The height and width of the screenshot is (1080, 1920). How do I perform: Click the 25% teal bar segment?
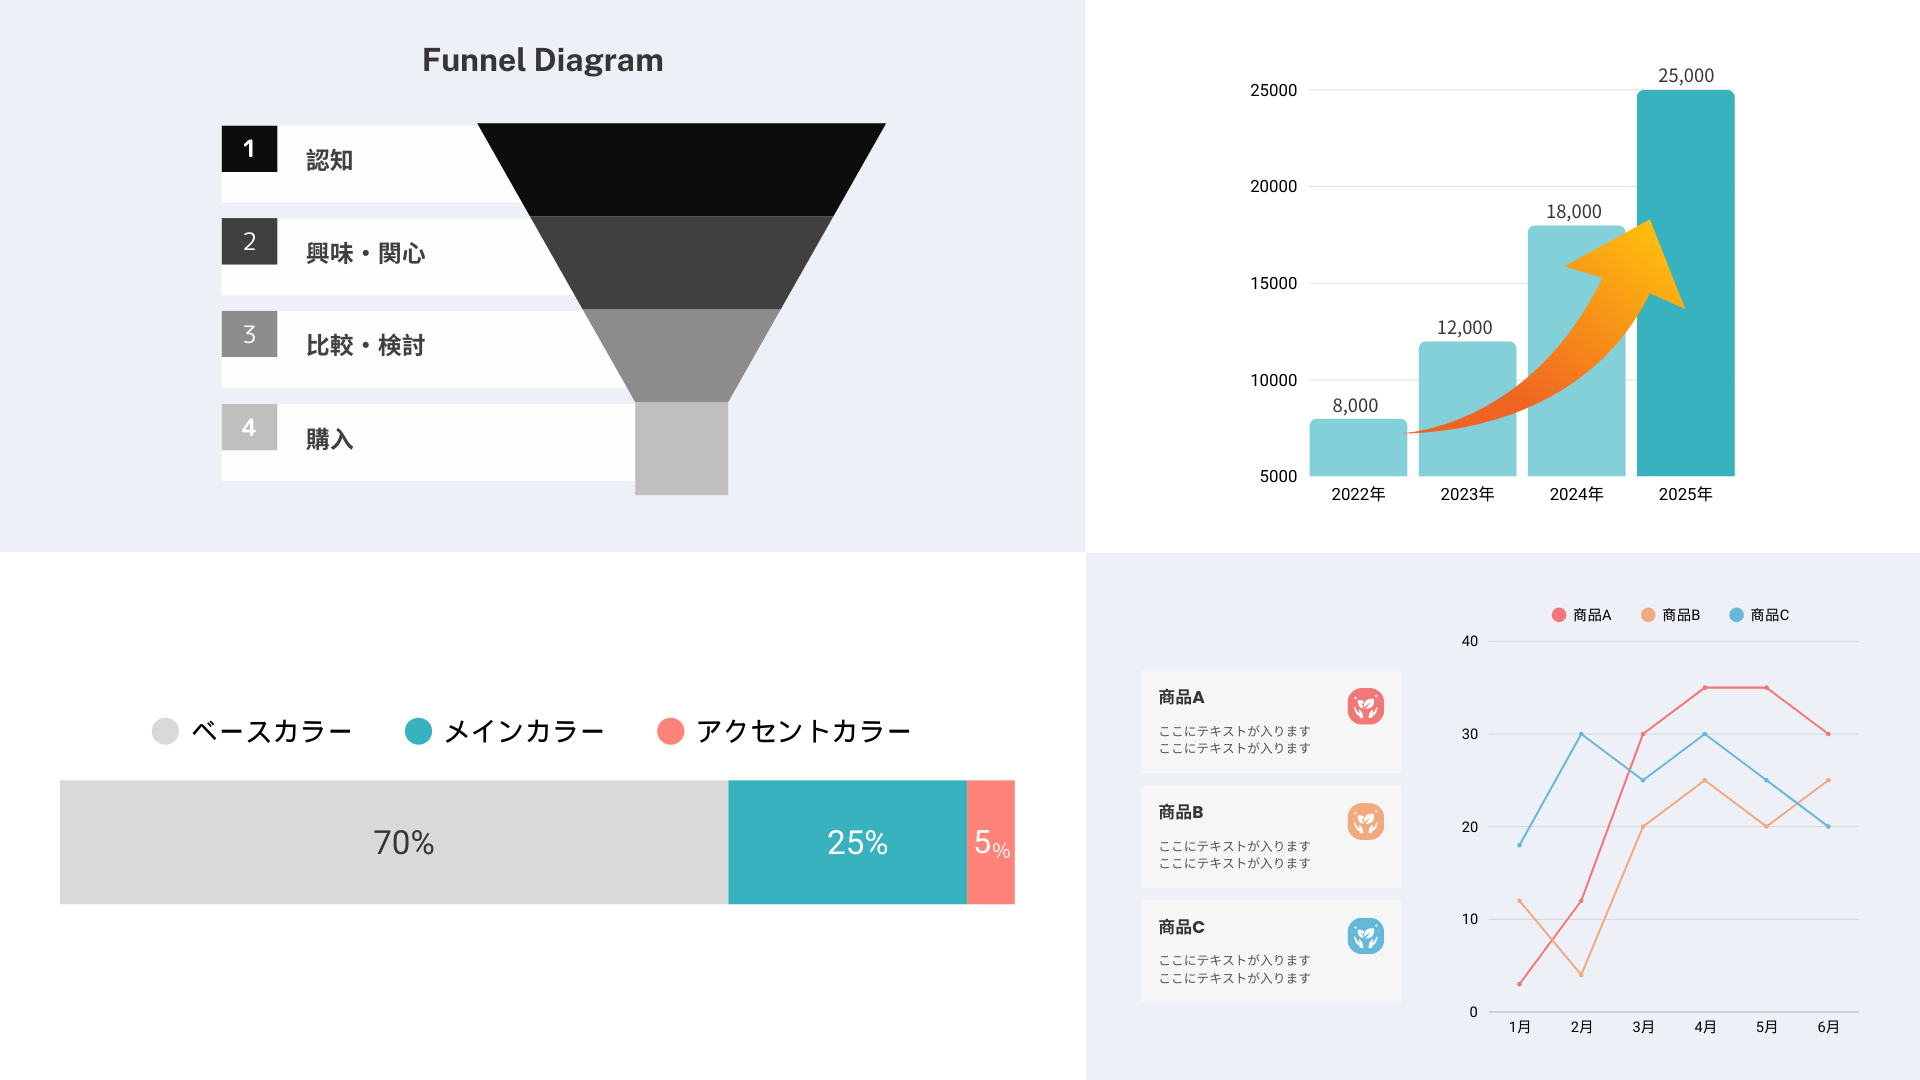point(847,842)
